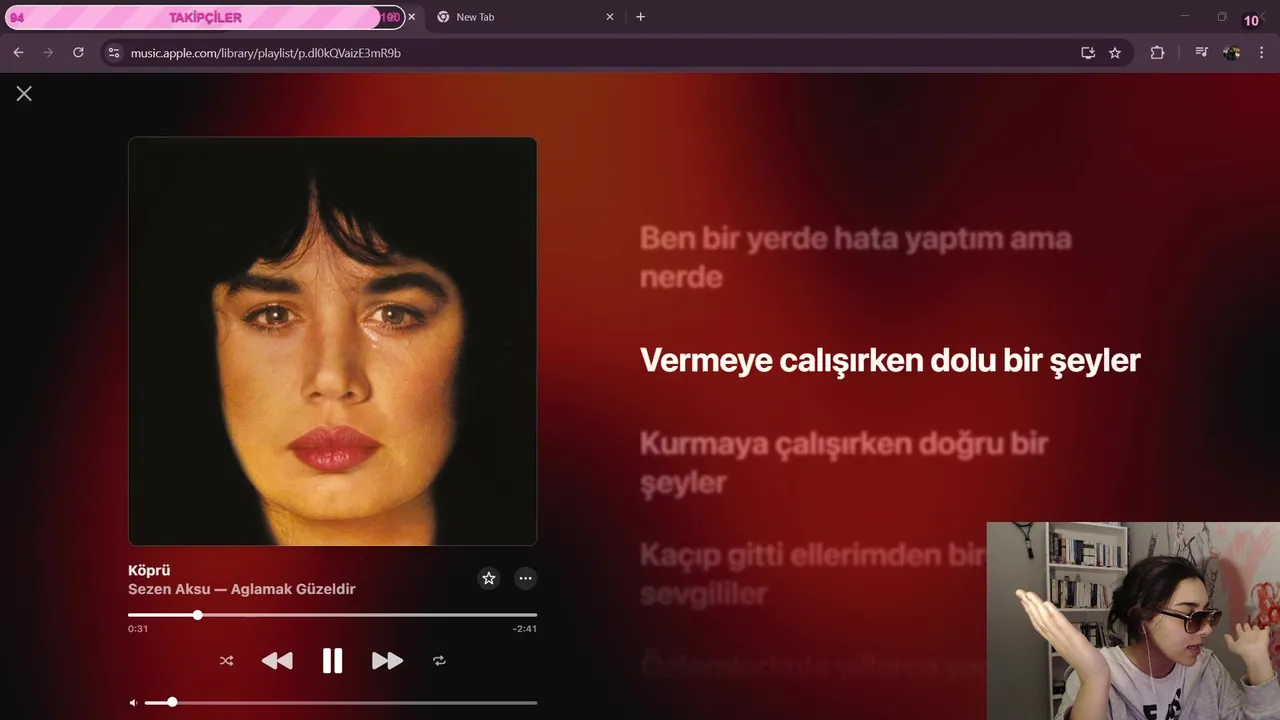Jump to lyric 'Kaçıp gitti ellerimden'
The height and width of the screenshot is (720, 1280).
point(813,573)
